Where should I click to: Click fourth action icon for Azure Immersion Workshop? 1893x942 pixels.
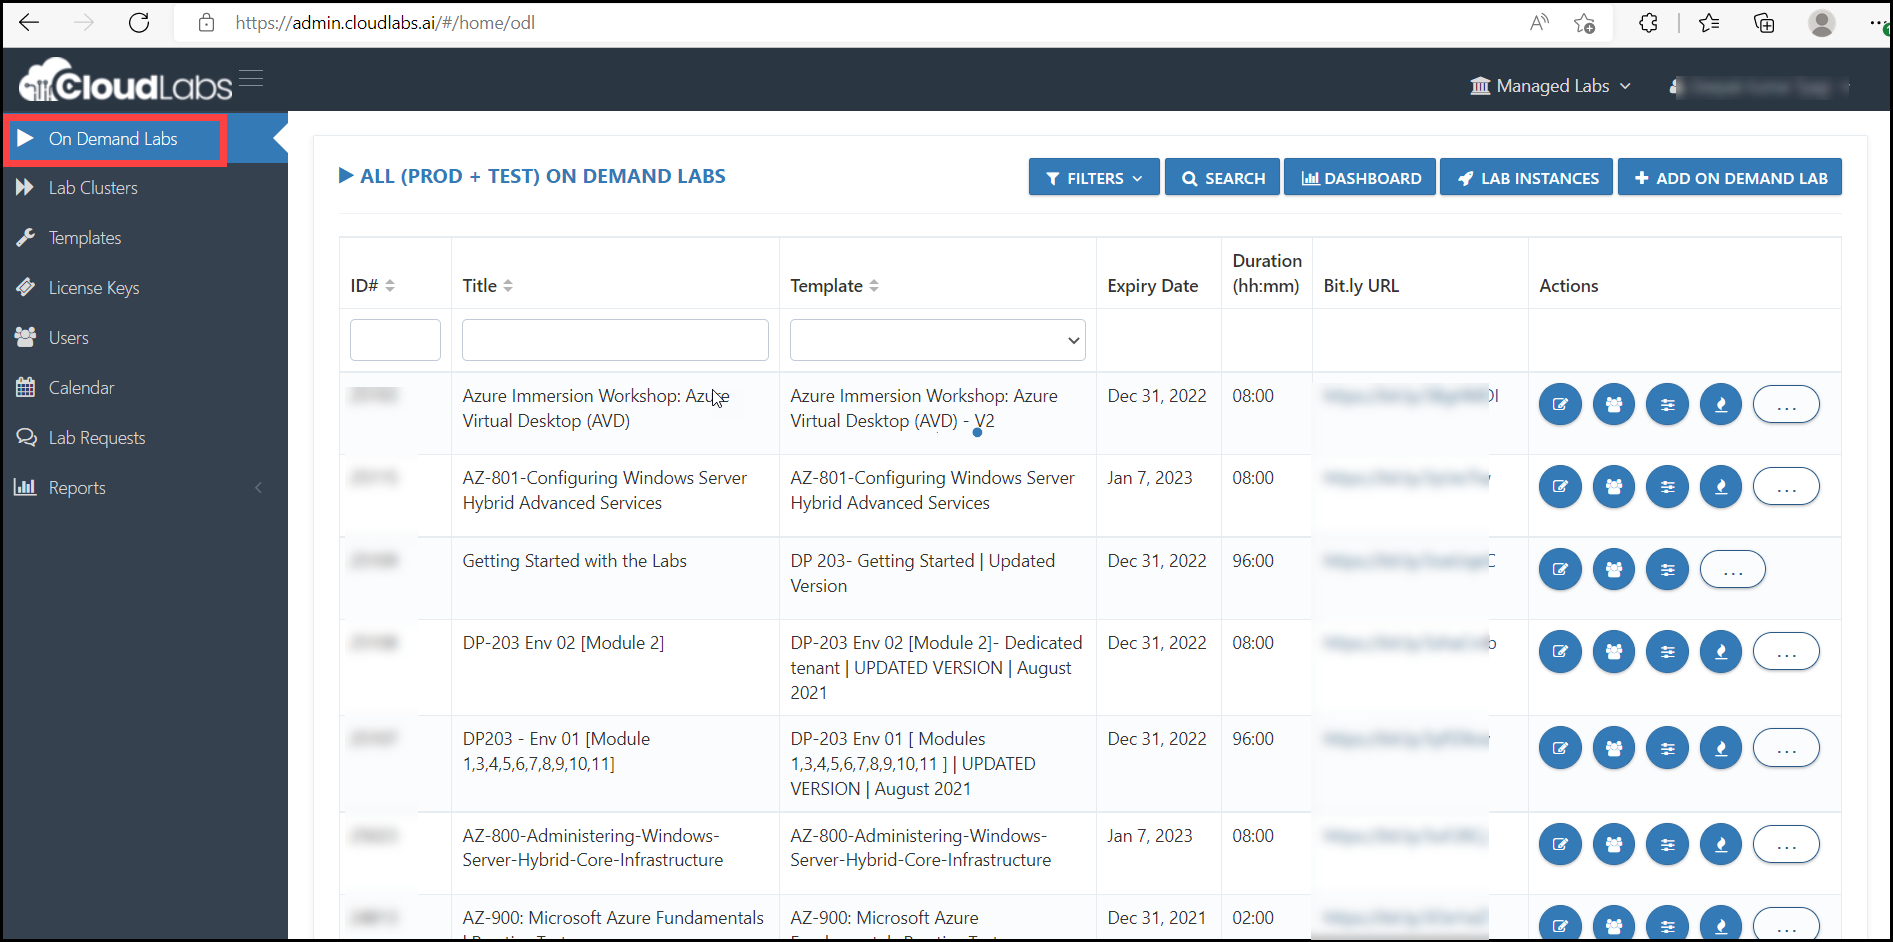click(x=1721, y=405)
